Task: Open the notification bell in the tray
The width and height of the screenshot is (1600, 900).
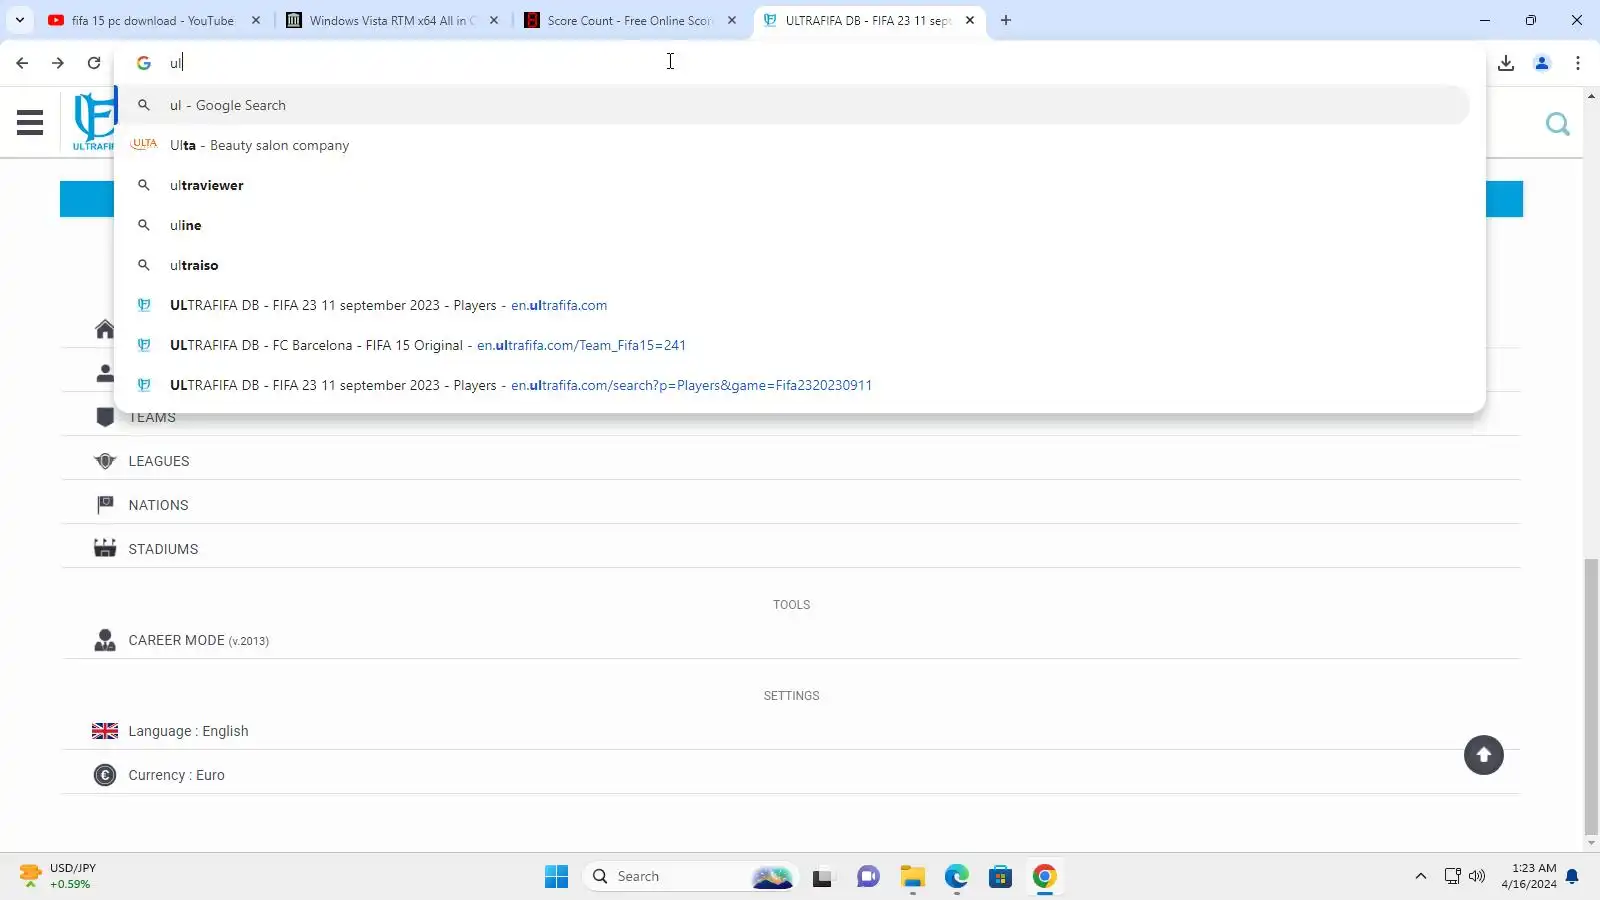Action: coord(1572,877)
